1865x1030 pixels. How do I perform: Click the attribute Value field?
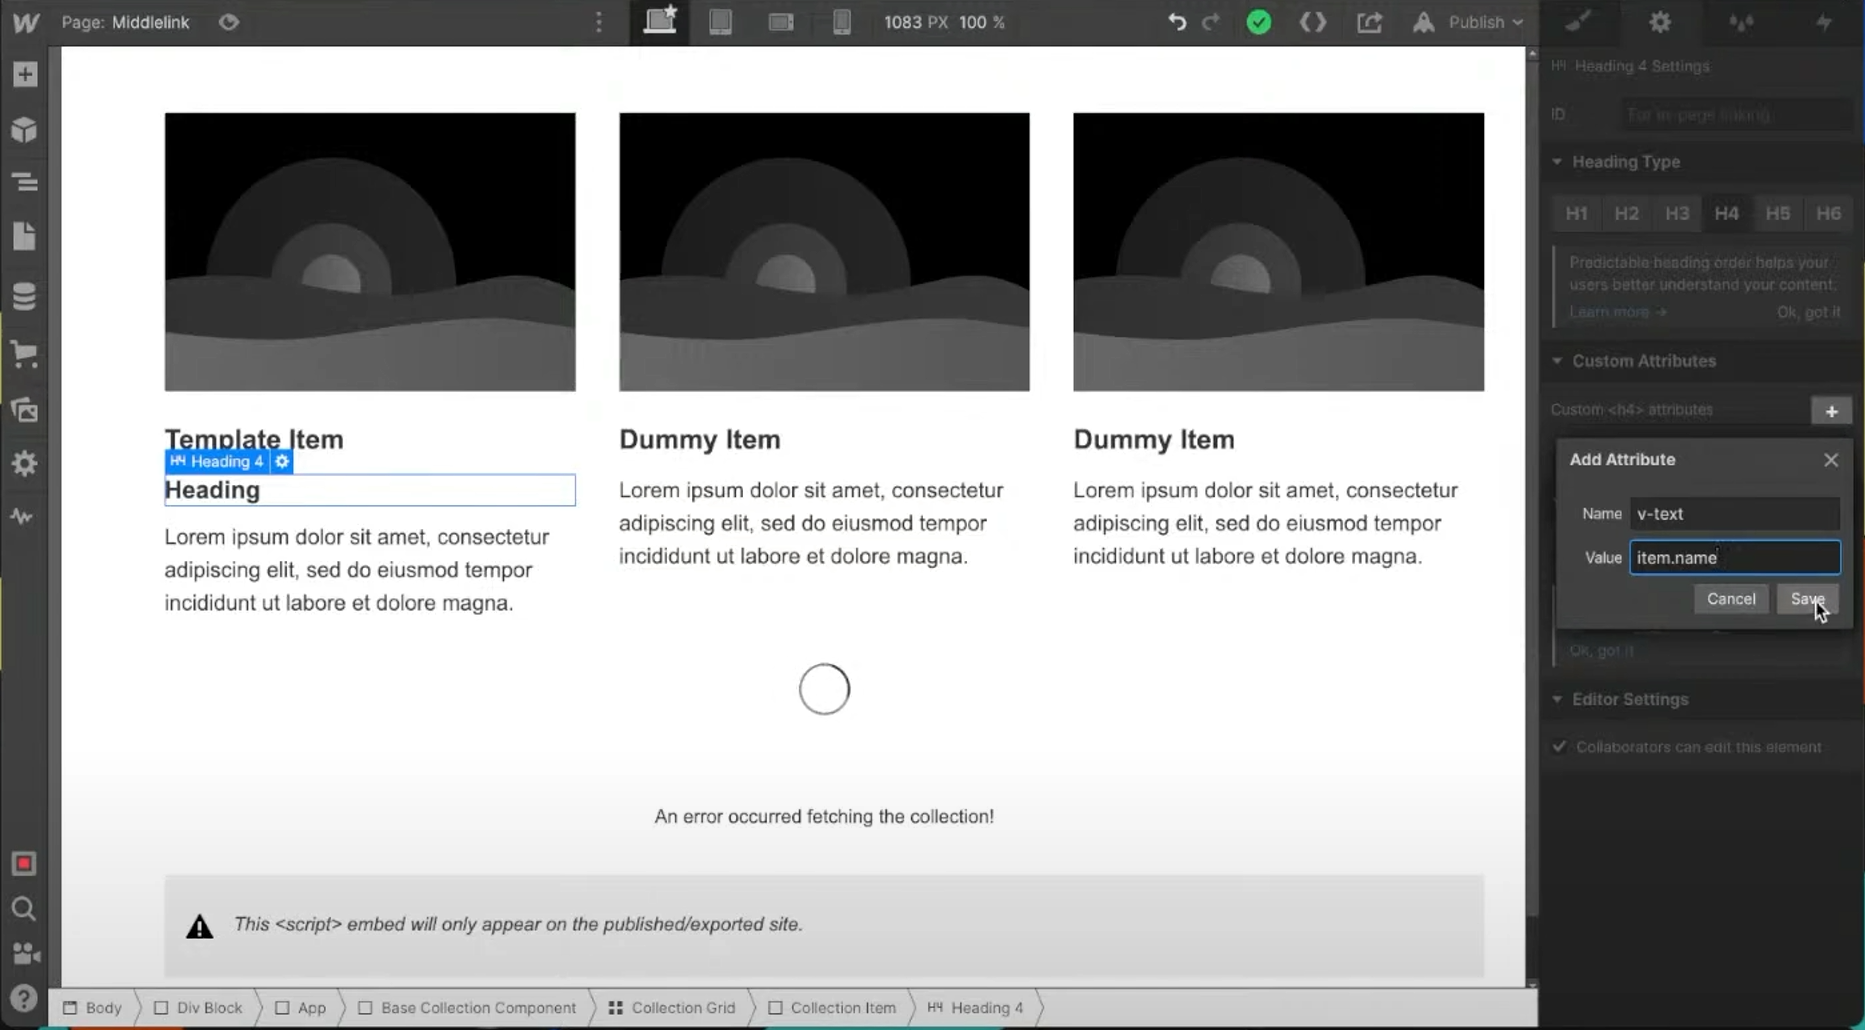[x=1735, y=558]
